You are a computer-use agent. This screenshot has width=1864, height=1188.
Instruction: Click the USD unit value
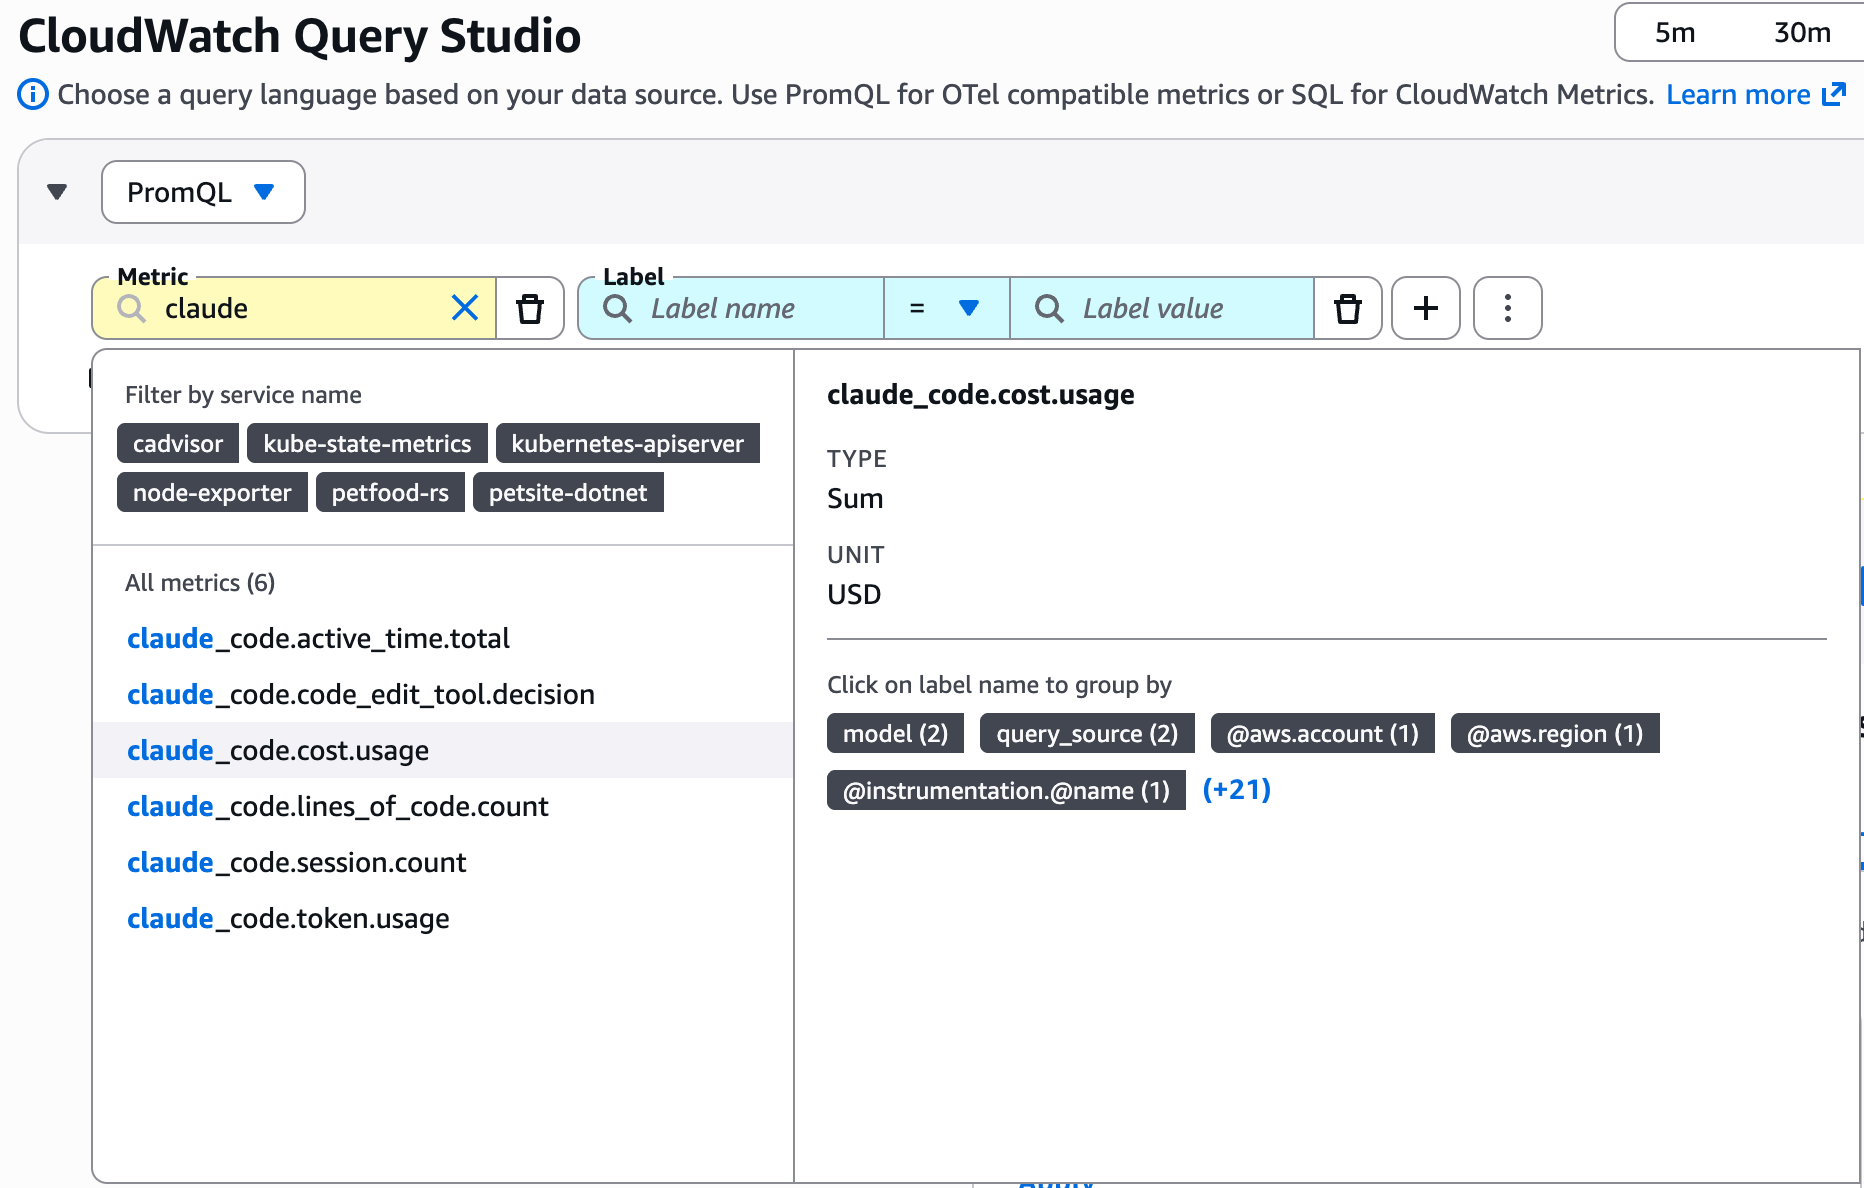coord(854,594)
